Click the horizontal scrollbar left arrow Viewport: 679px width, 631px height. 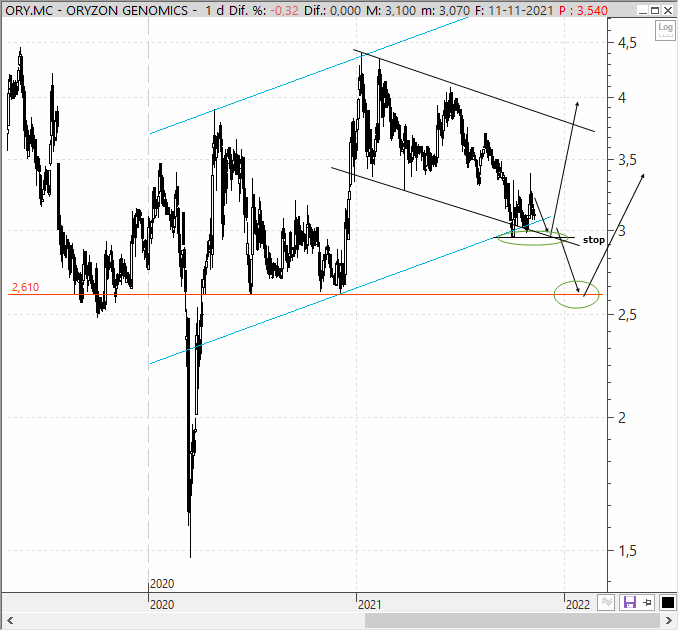click(10, 621)
